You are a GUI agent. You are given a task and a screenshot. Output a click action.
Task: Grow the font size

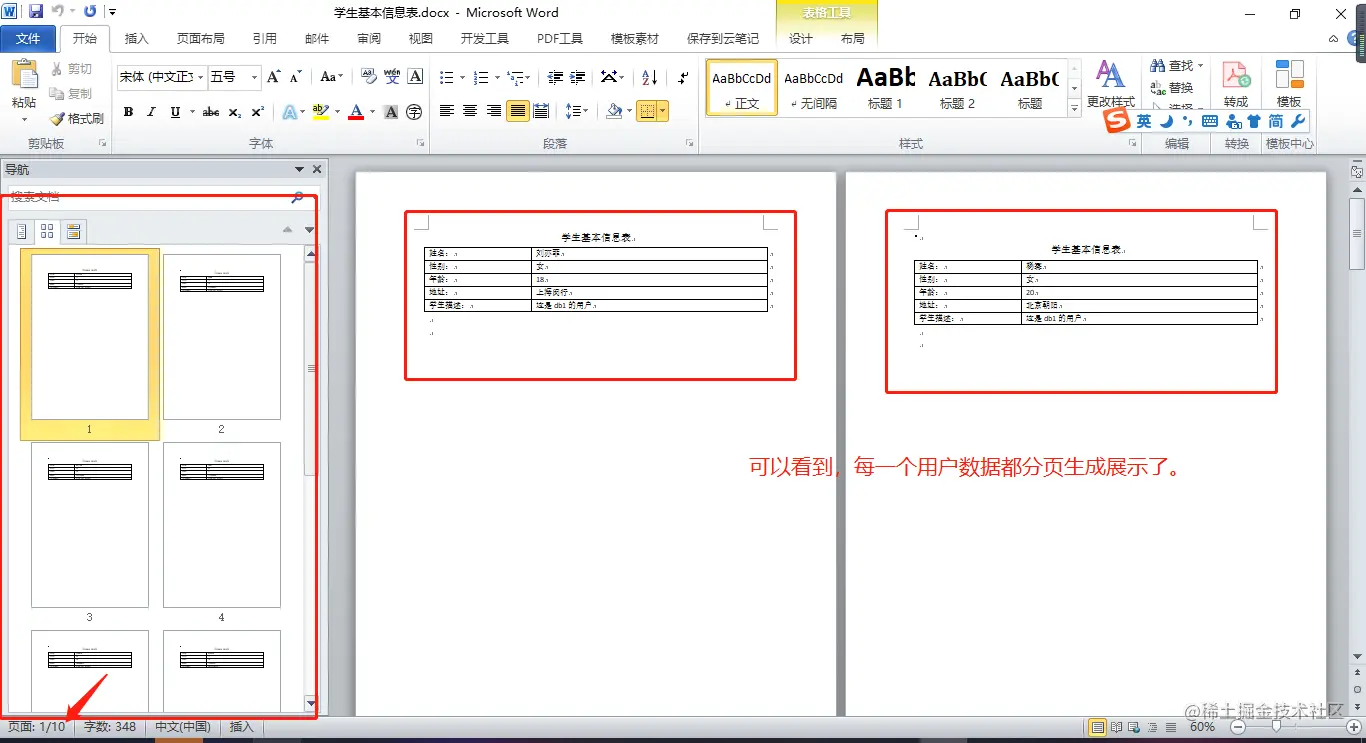tap(274, 77)
